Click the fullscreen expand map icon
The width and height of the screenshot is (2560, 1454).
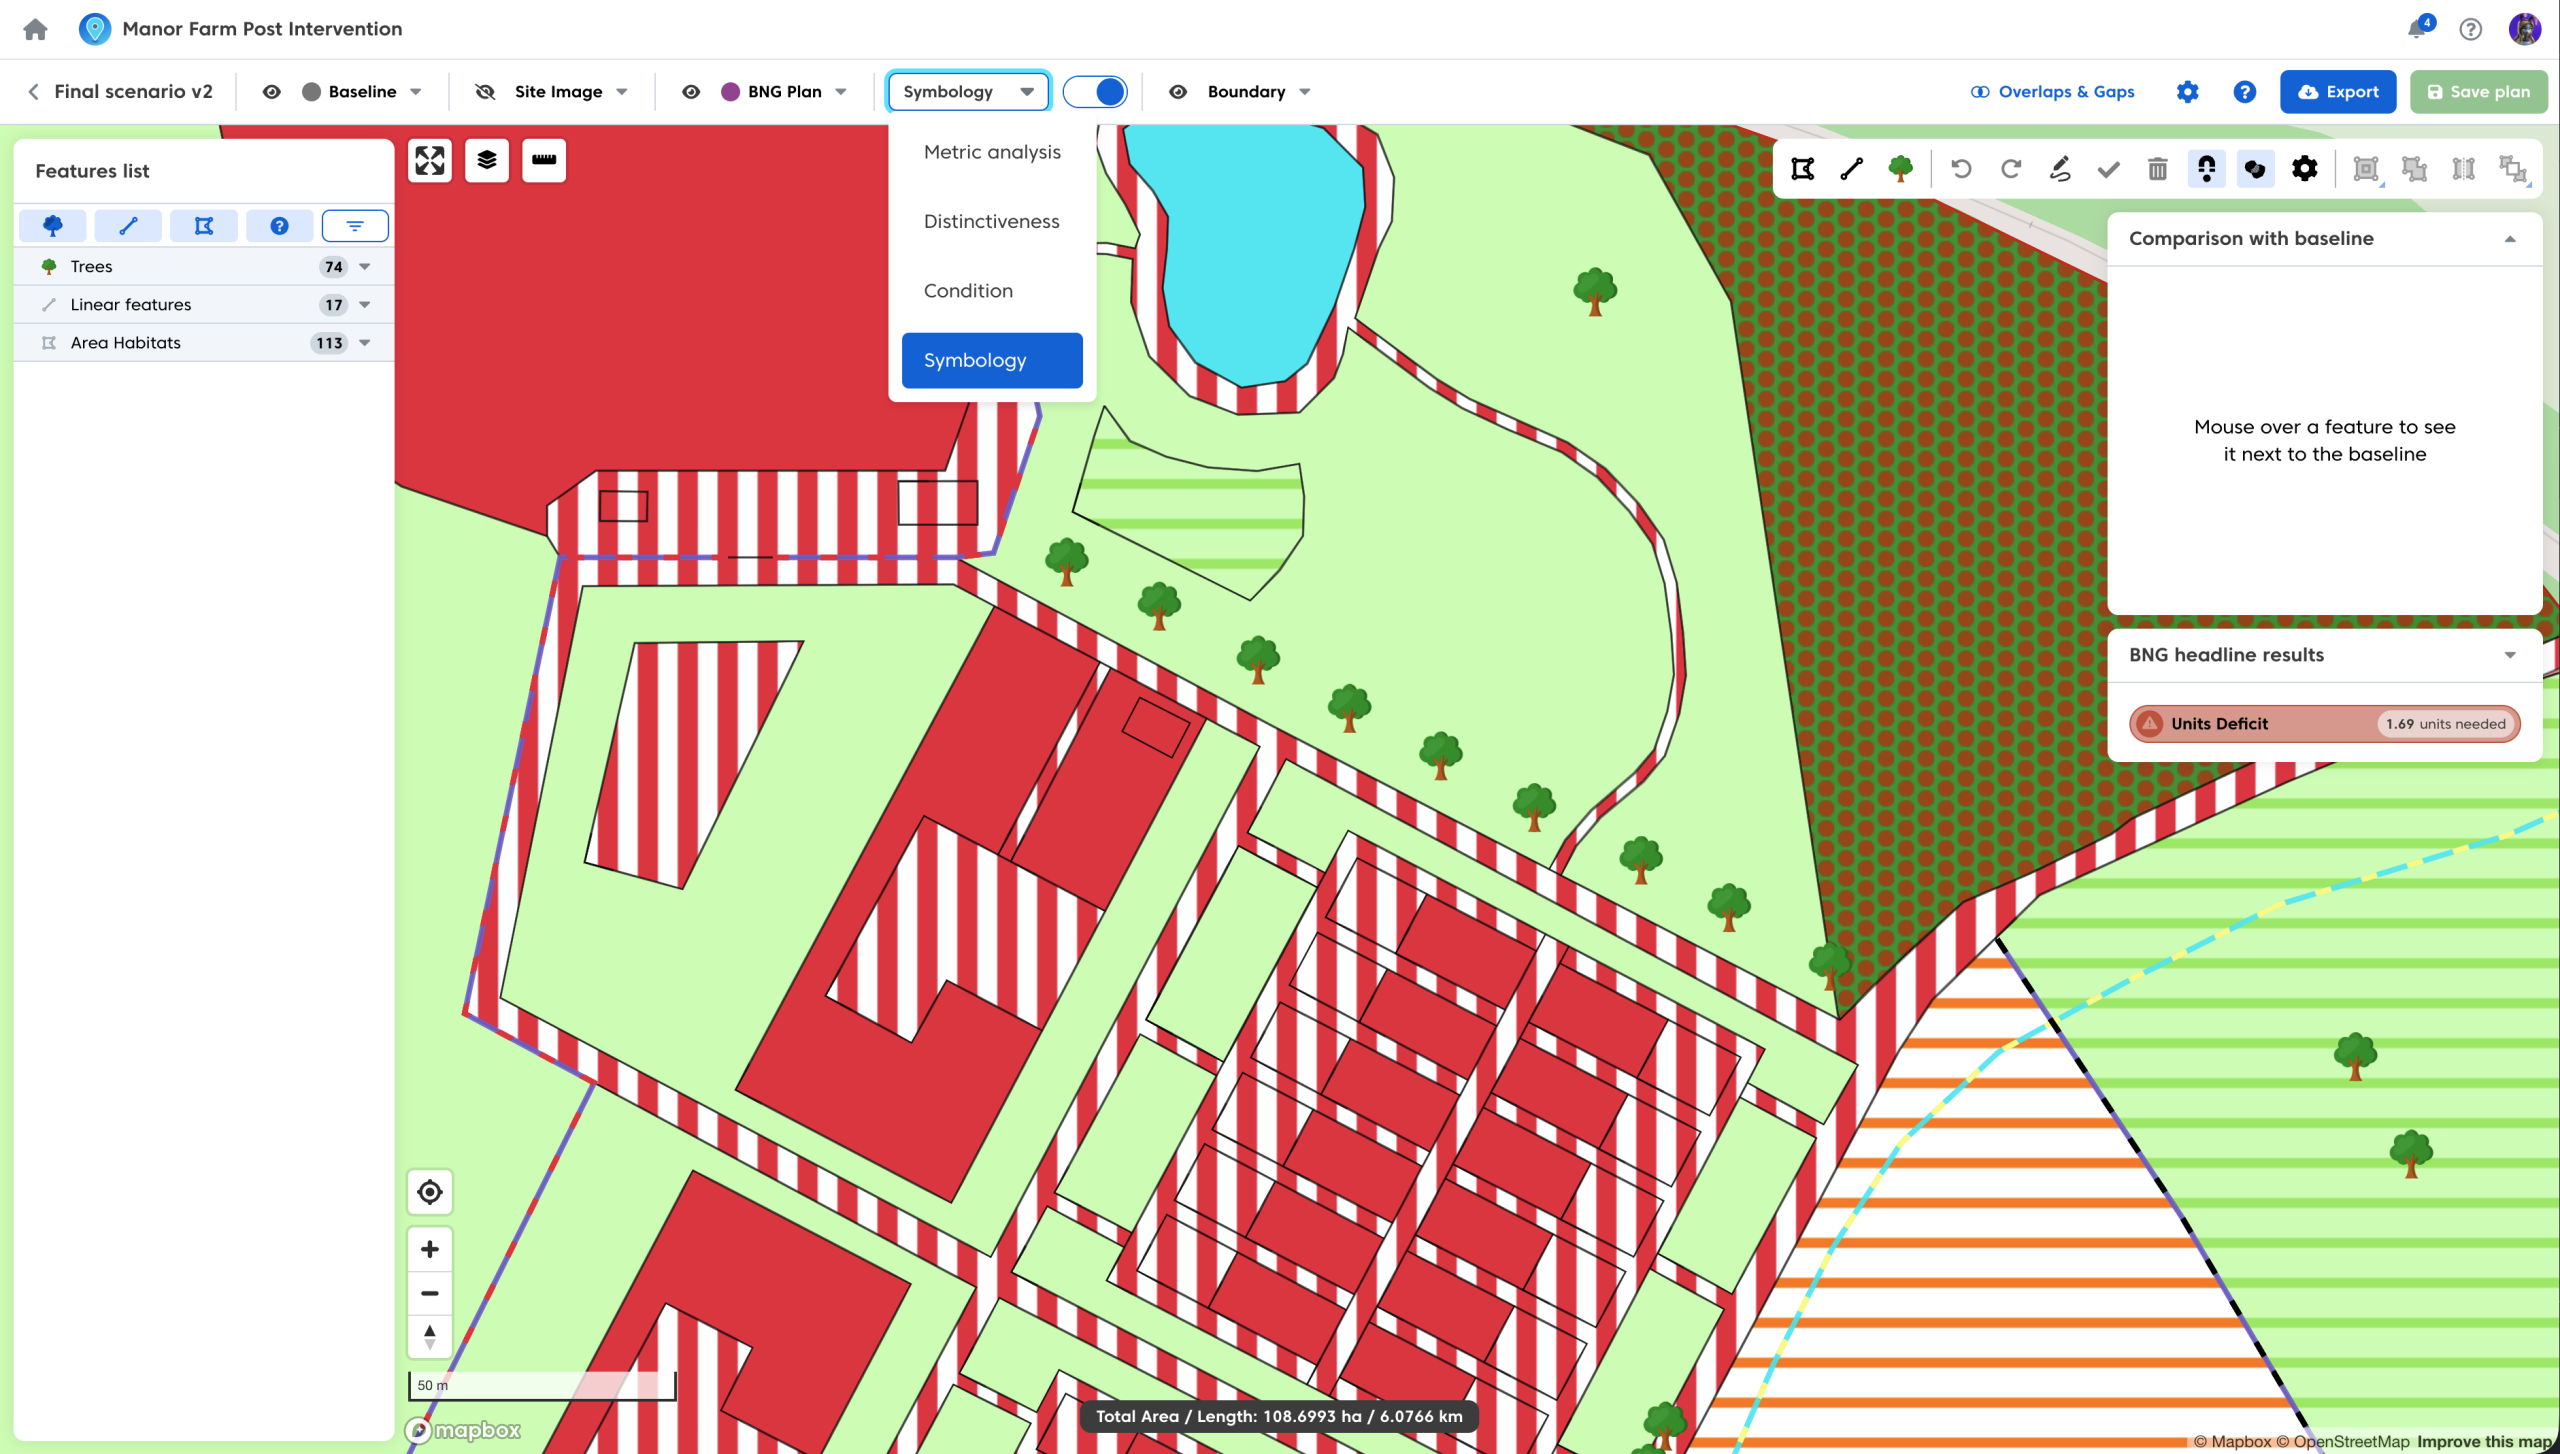(x=430, y=161)
